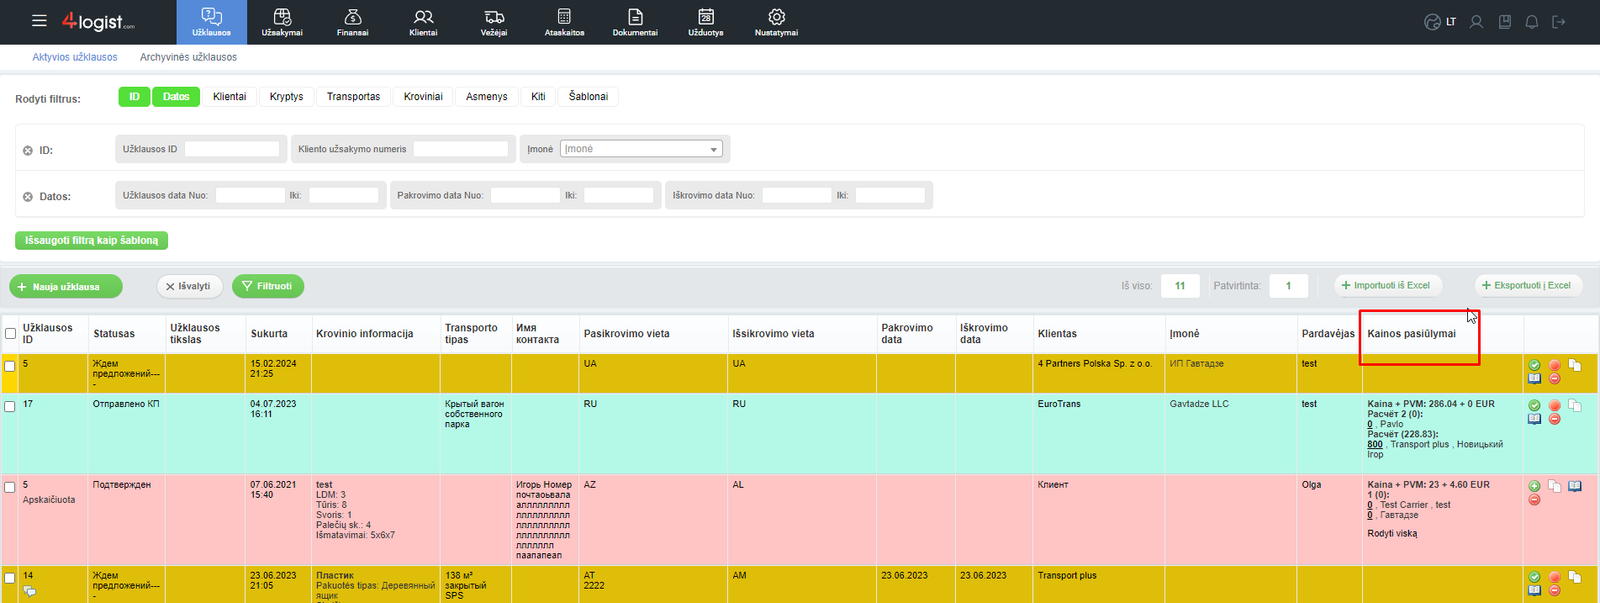1600x603 pixels.
Task: Go to the Vežėjai module
Action: (494, 22)
